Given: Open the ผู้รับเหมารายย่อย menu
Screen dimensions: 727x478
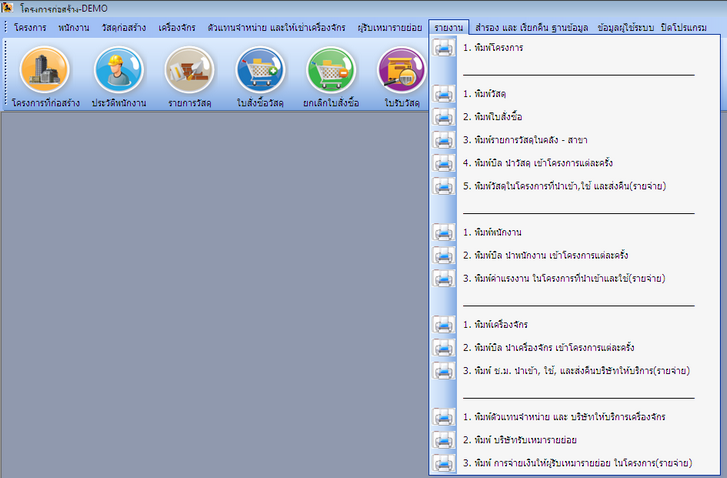Looking at the screenshot, I should [x=390, y=27].
